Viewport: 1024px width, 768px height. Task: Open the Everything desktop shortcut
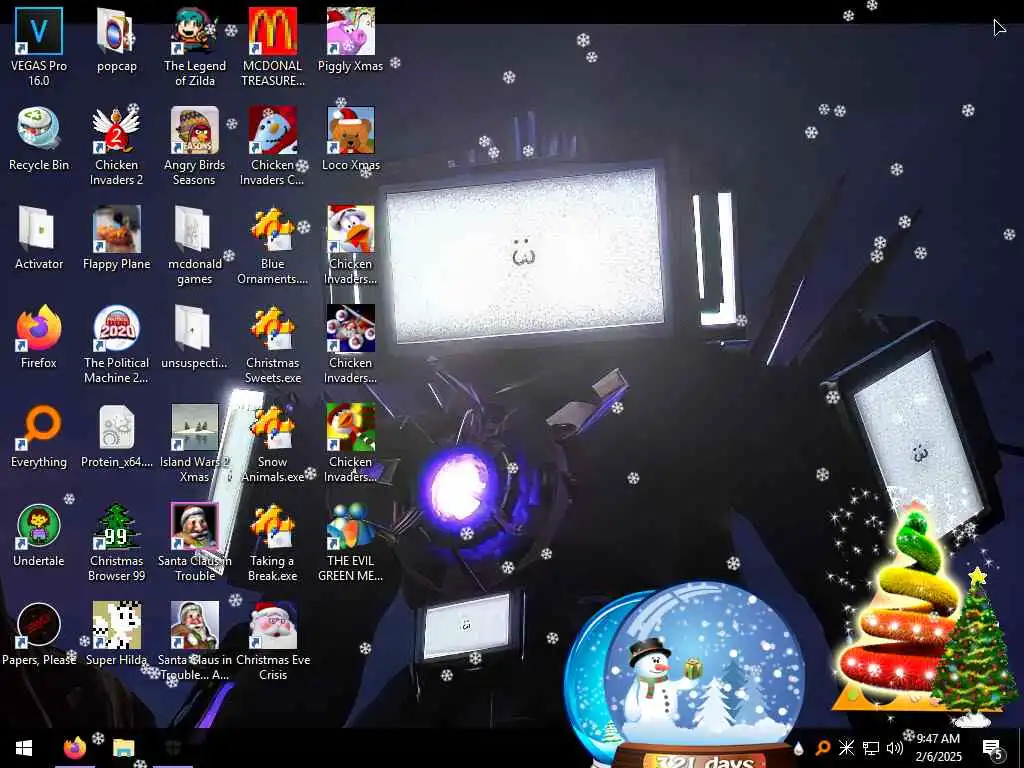(x=39, y=436)
